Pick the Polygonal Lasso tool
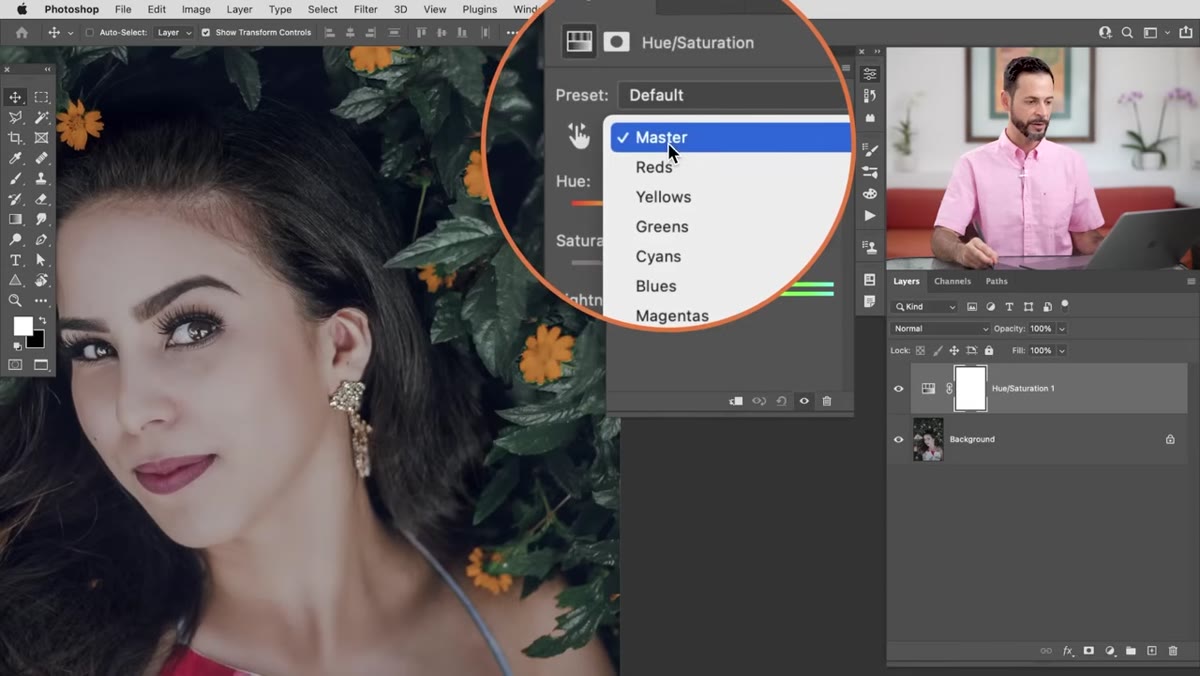Image resolution: width=1200 pixels, height=676 pixels. pyautogui.click(x=16, y=118)
